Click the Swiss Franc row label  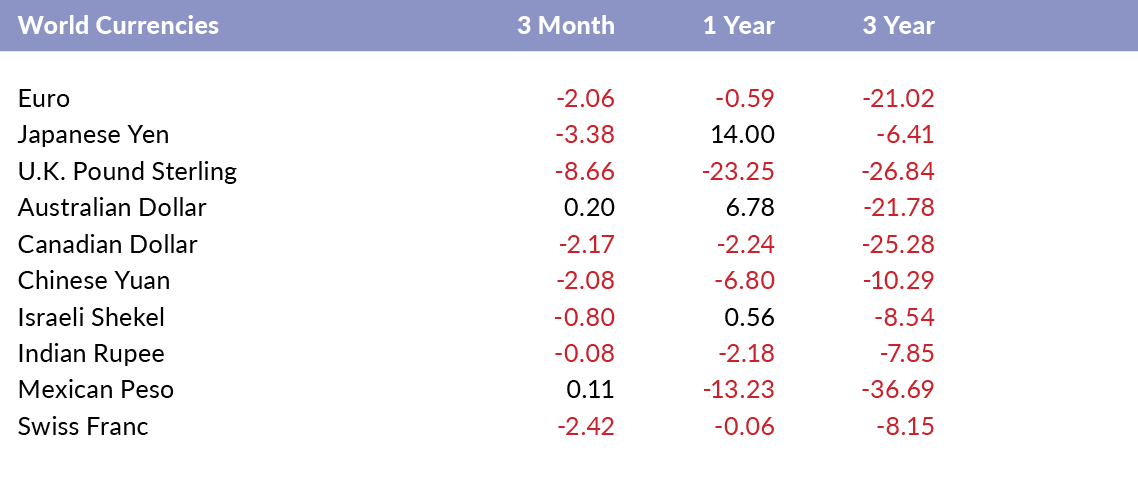click(x=83, y=426)
